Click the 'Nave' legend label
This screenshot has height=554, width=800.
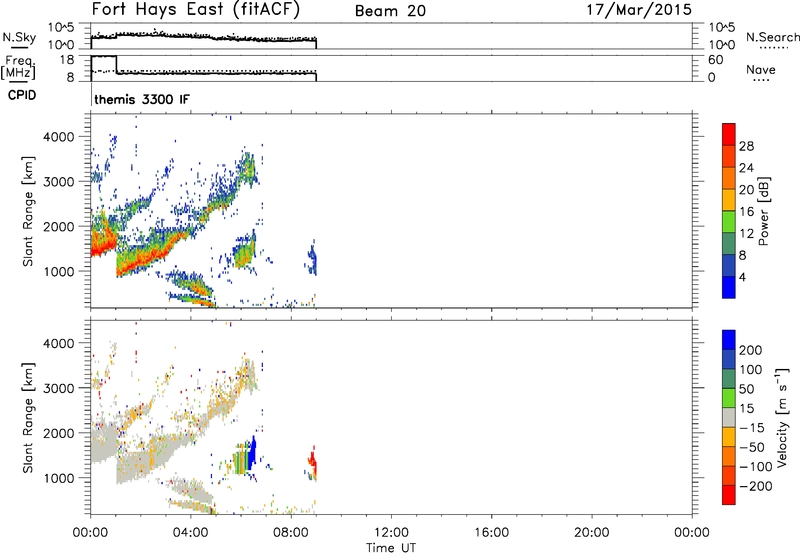point(760,70)
